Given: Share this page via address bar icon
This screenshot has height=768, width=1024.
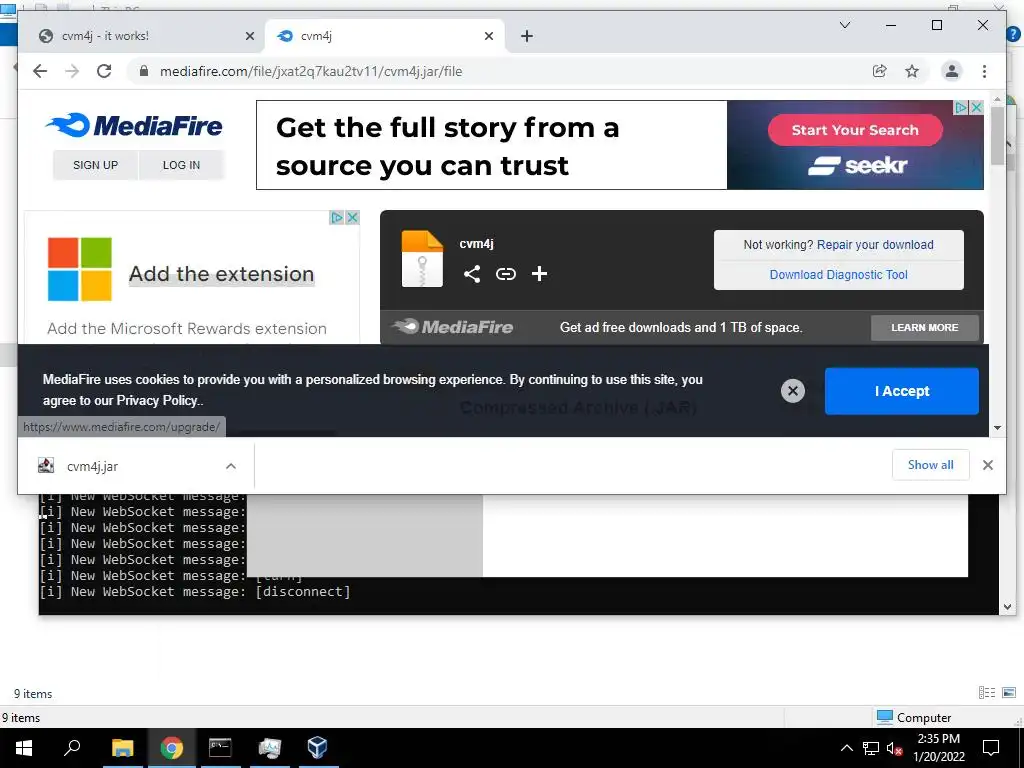Looking at the screenshot, I should pos(880,71).
